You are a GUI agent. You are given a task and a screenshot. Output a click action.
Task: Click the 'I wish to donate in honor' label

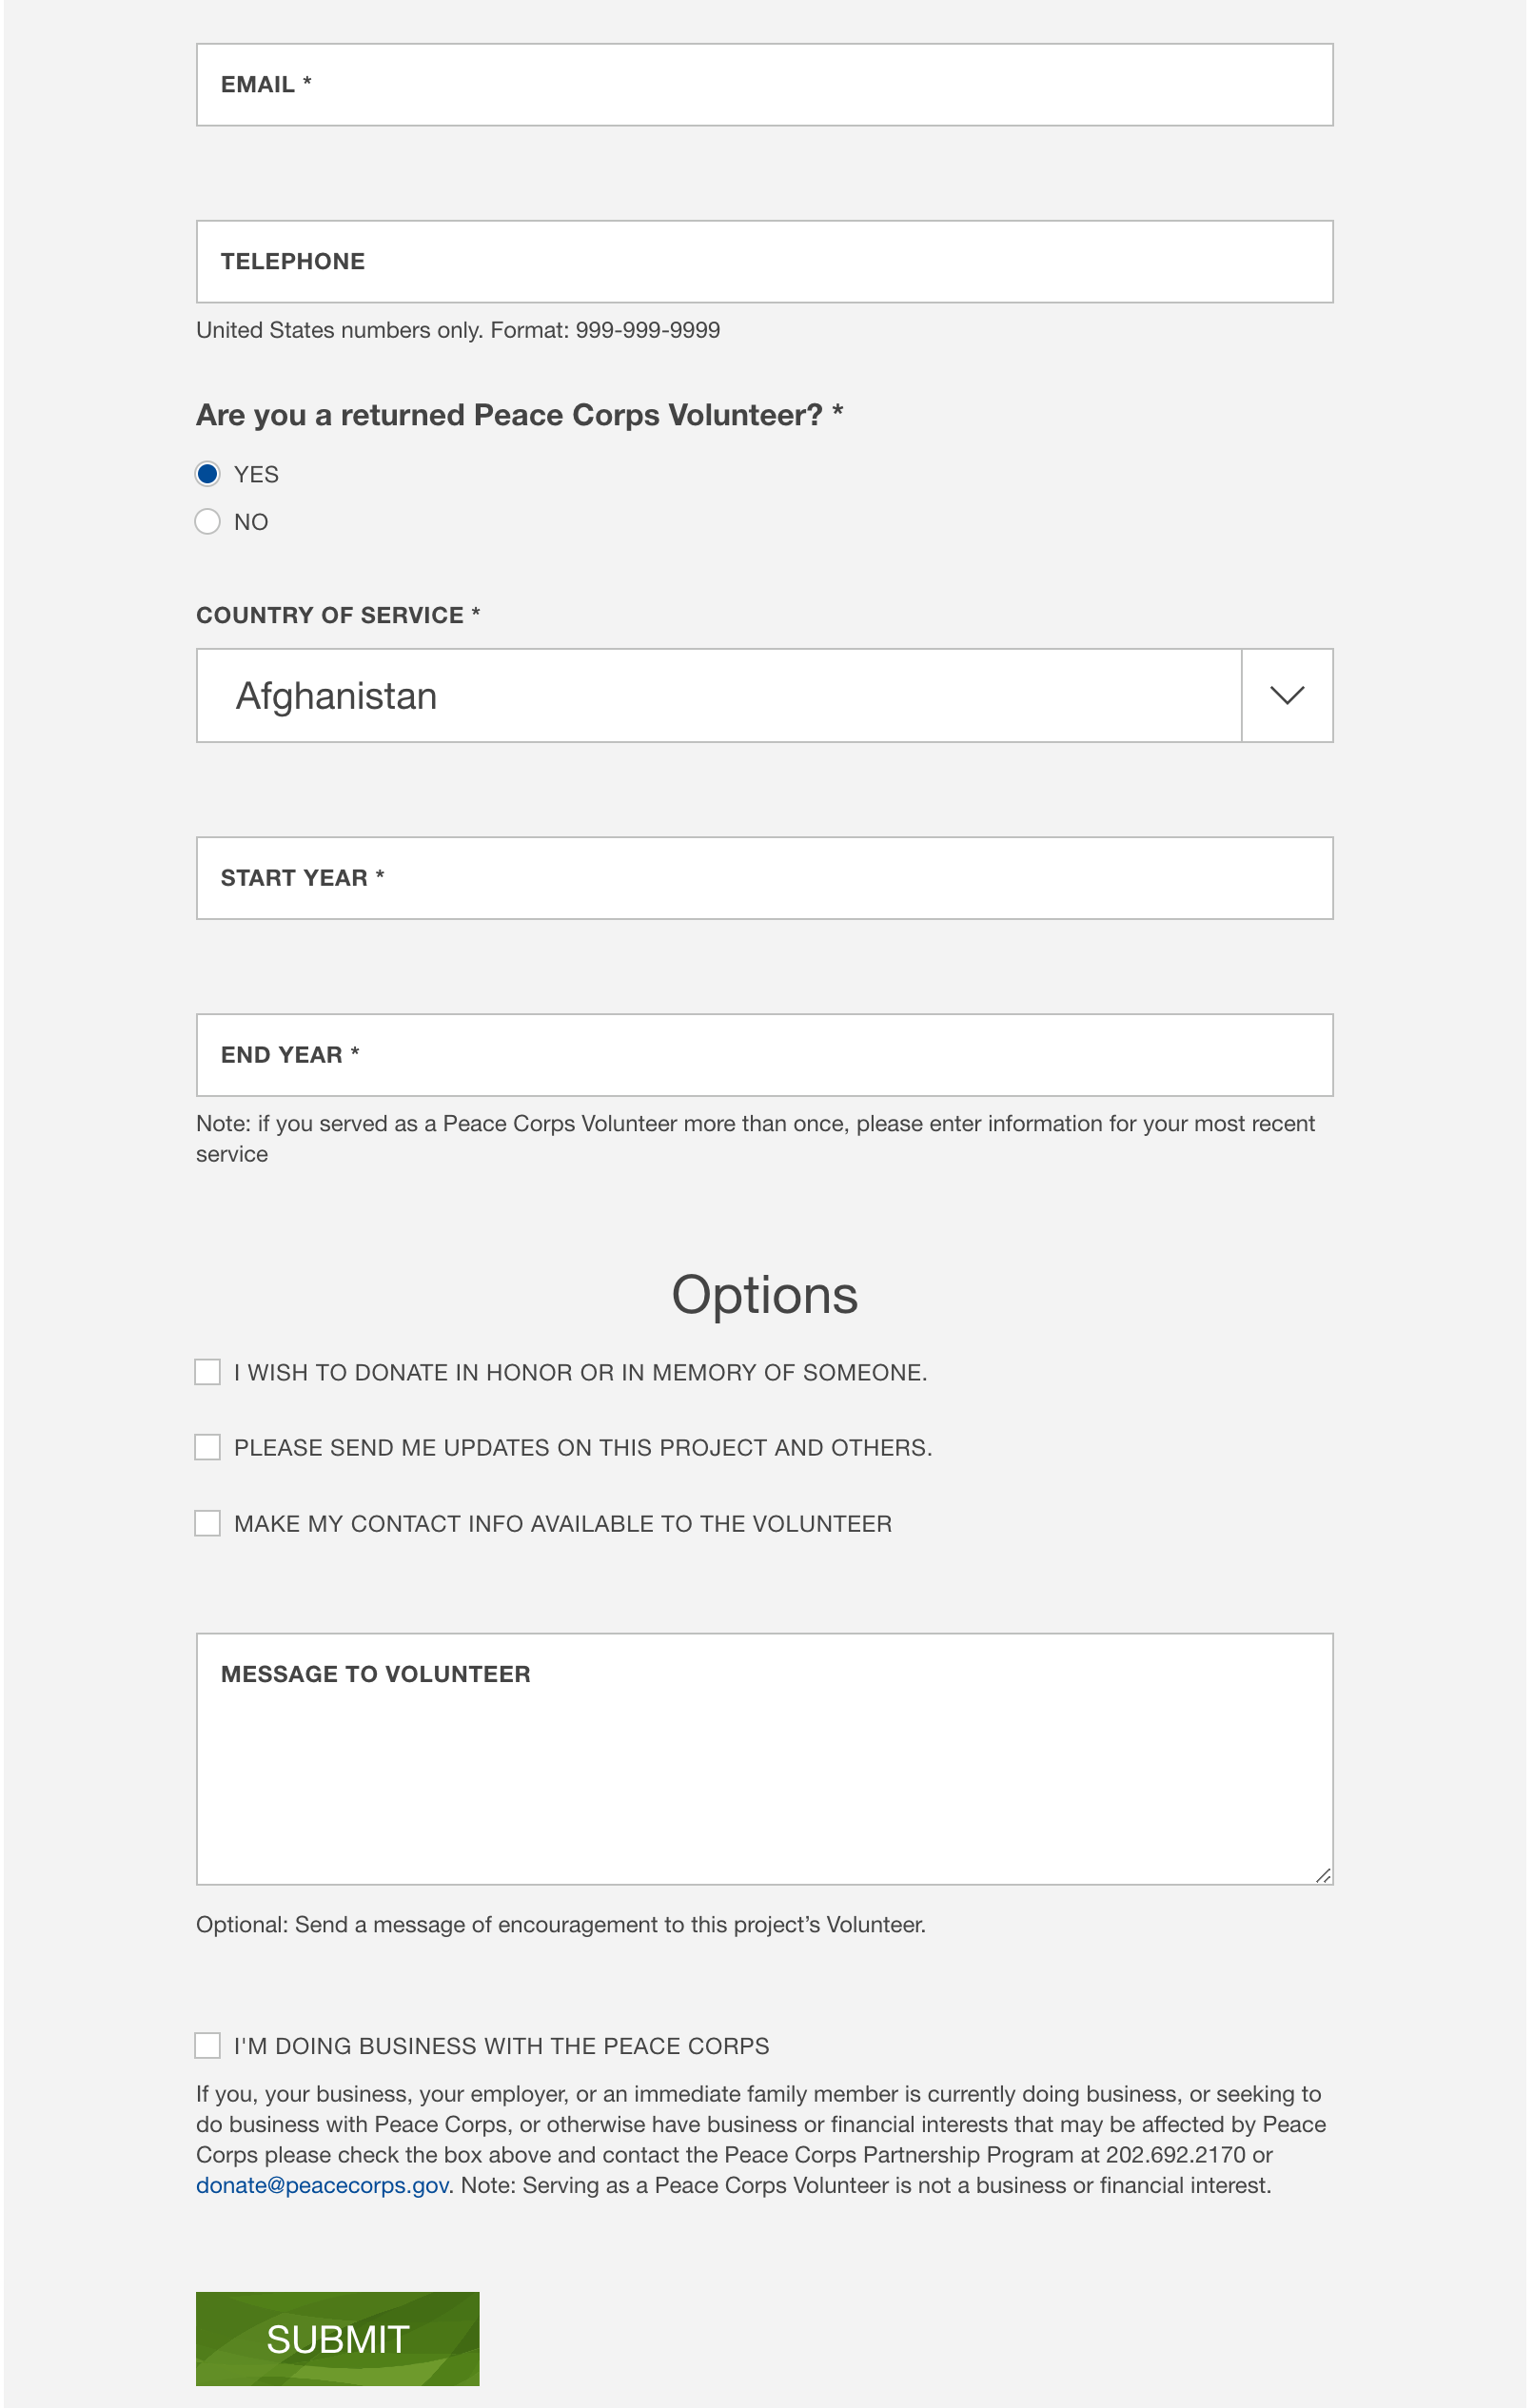click(580, 1373)
